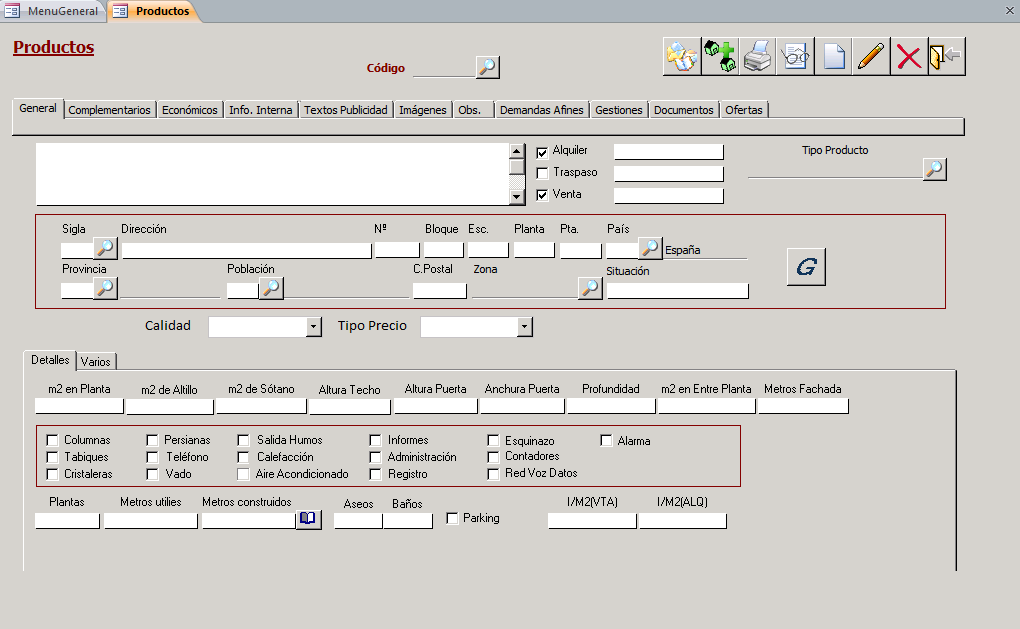The width and height of the screenshot is (1020, 629).
Task: Open the Ofertas tab
Action: pyautogui.click(x=744, y=110)
